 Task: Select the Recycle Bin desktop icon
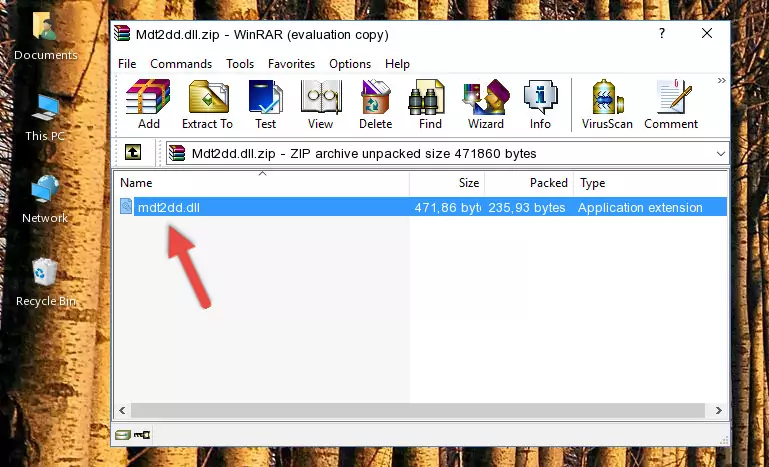(46, 282)
